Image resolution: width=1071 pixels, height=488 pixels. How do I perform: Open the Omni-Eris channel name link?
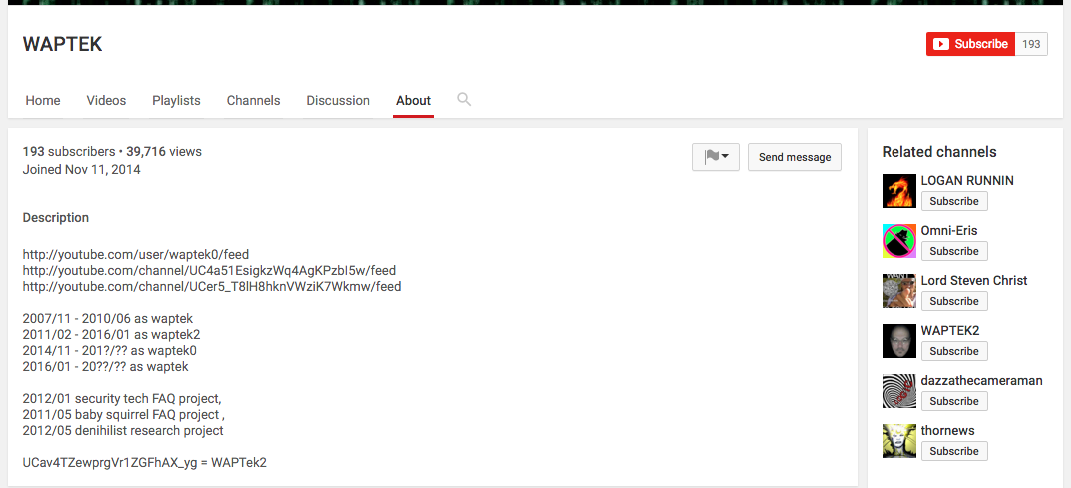[949, 231]
